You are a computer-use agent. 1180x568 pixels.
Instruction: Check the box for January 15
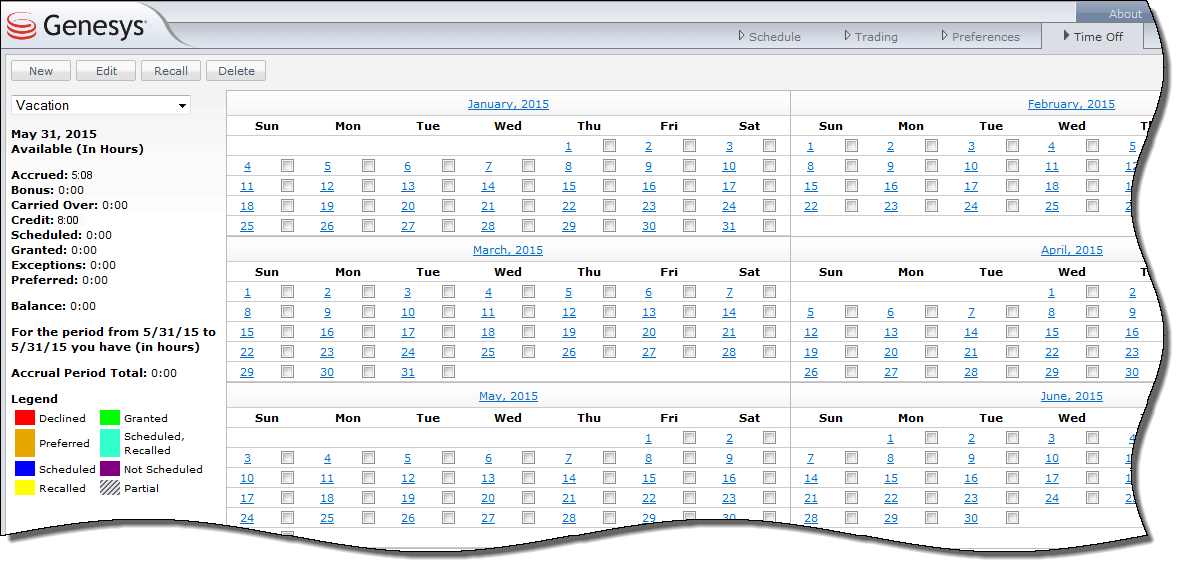point(609,186)
